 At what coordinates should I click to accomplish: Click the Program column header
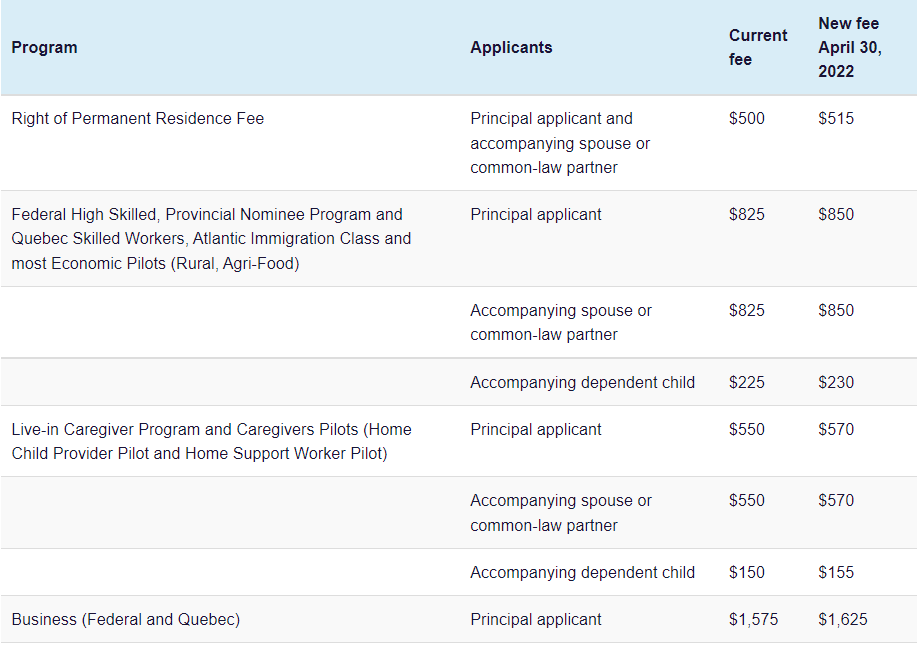44,47
